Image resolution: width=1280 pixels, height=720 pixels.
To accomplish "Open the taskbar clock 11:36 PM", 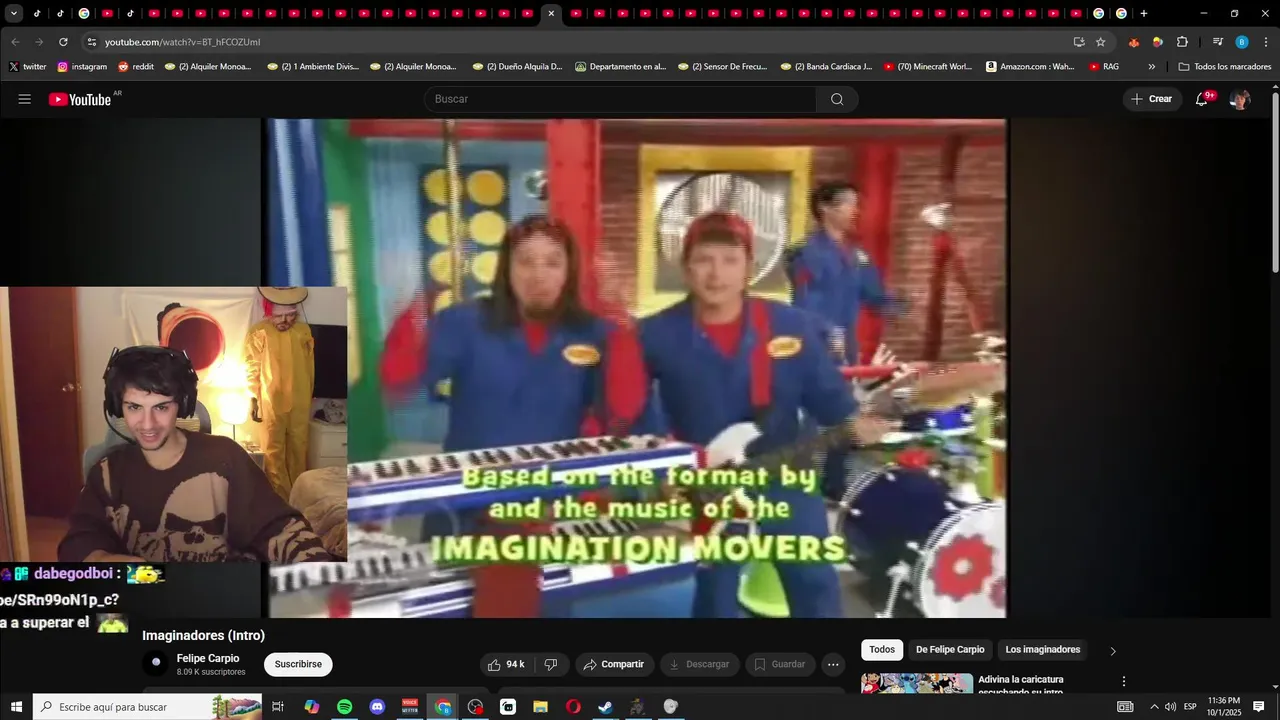I will click(x=1224, y=707).
